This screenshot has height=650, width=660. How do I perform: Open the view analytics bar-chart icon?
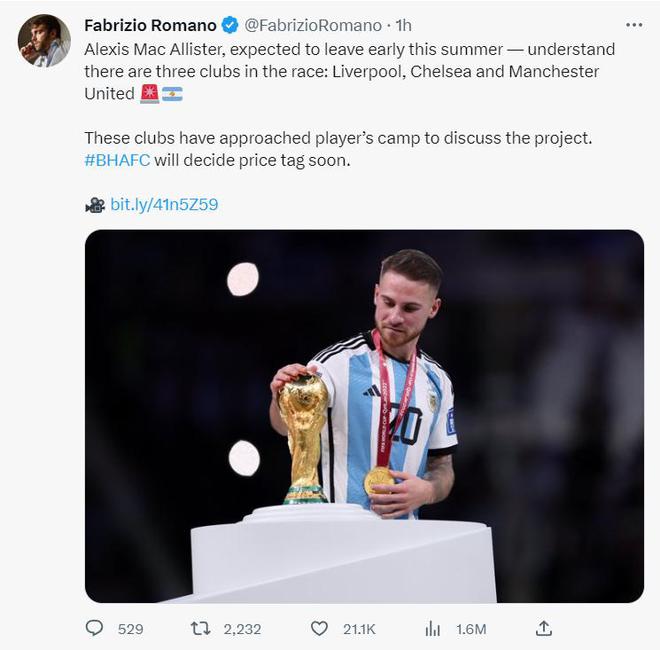[x=433, y=628]
